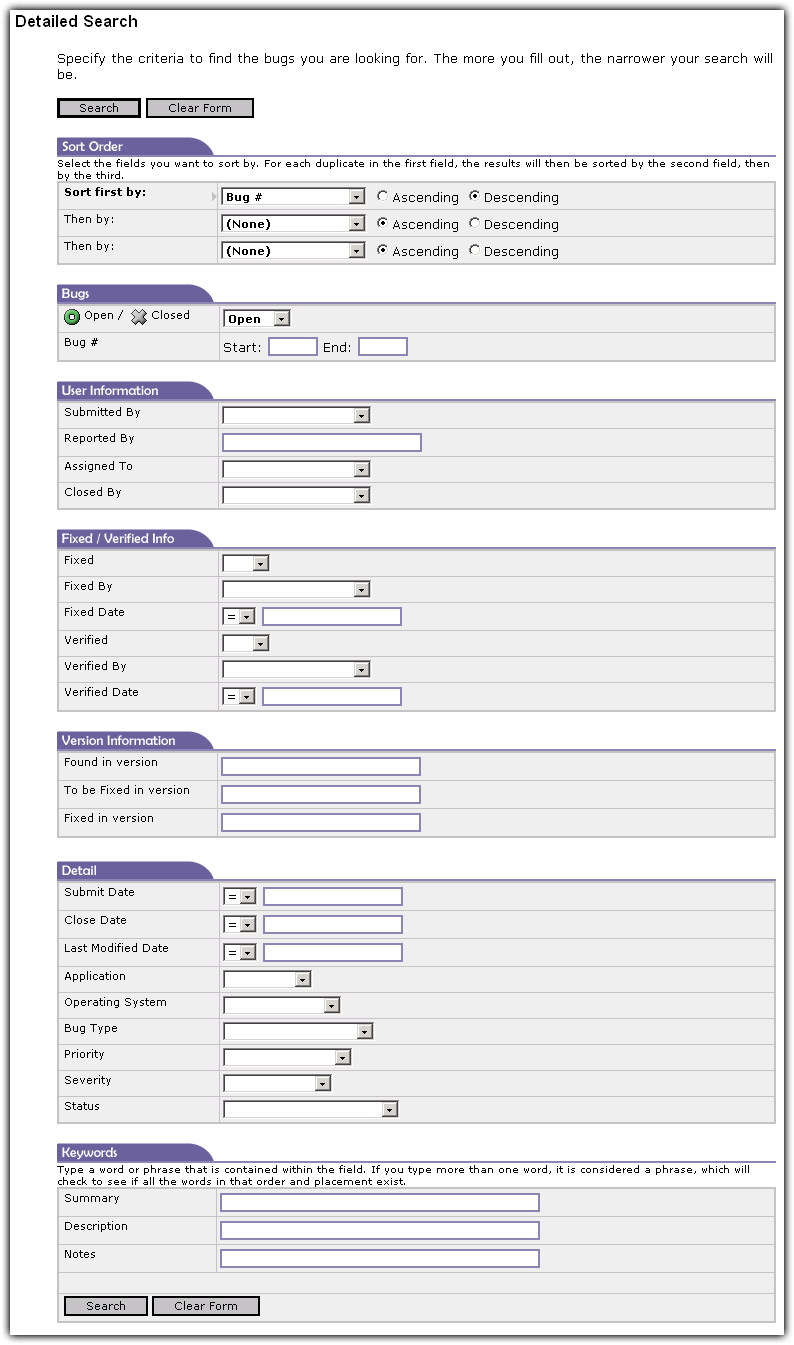Select Descending for first Then by row
Viewport: 794px width, 1345px height.
pos(475,224)
